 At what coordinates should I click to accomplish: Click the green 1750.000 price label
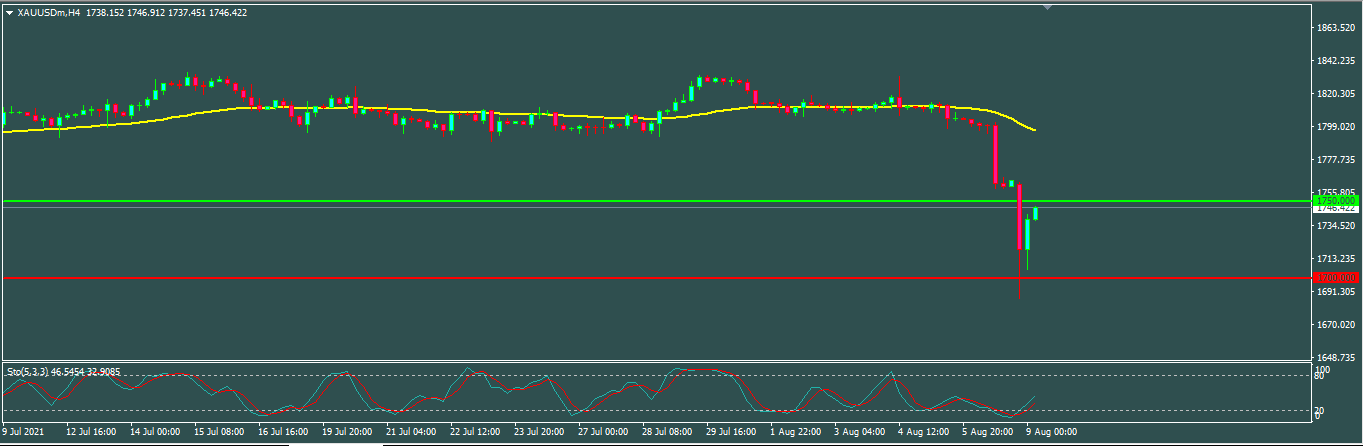1335,201
